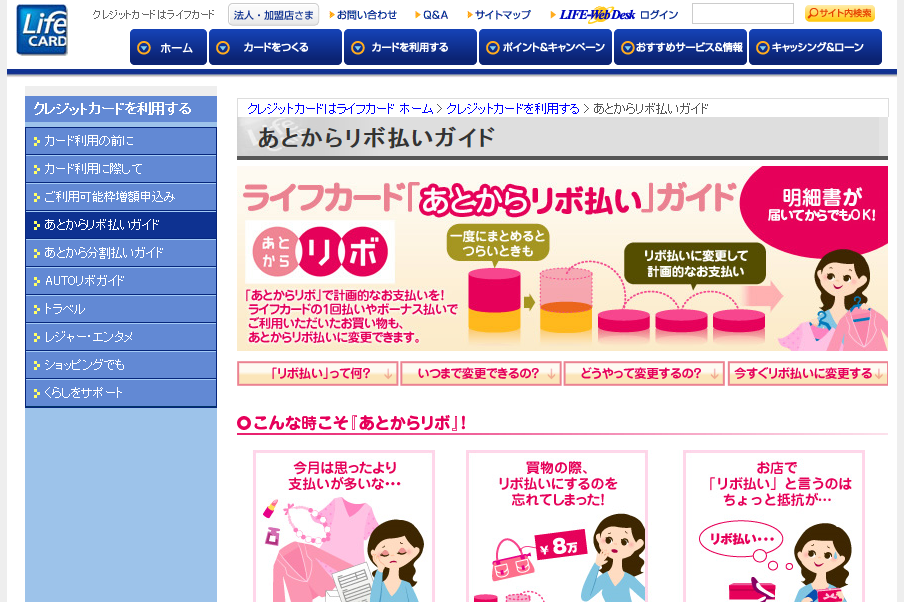The height and width of the screenshot is (602, 904).
Task: Open the ポイント&キャンペーン menu
Action: click(545, 47)
